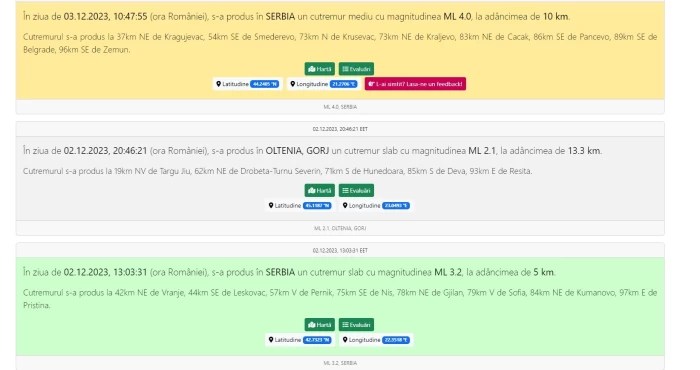Click distance text '37km NE de Kragujevac'
700x370 pixels.
pos(159,37)
